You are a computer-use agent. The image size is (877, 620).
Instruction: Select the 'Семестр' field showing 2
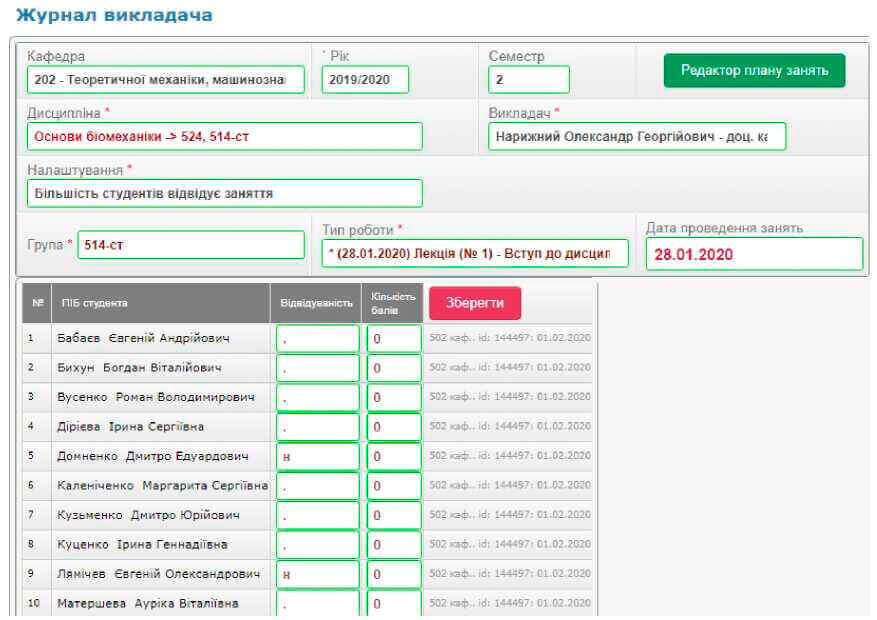[528, 80]
